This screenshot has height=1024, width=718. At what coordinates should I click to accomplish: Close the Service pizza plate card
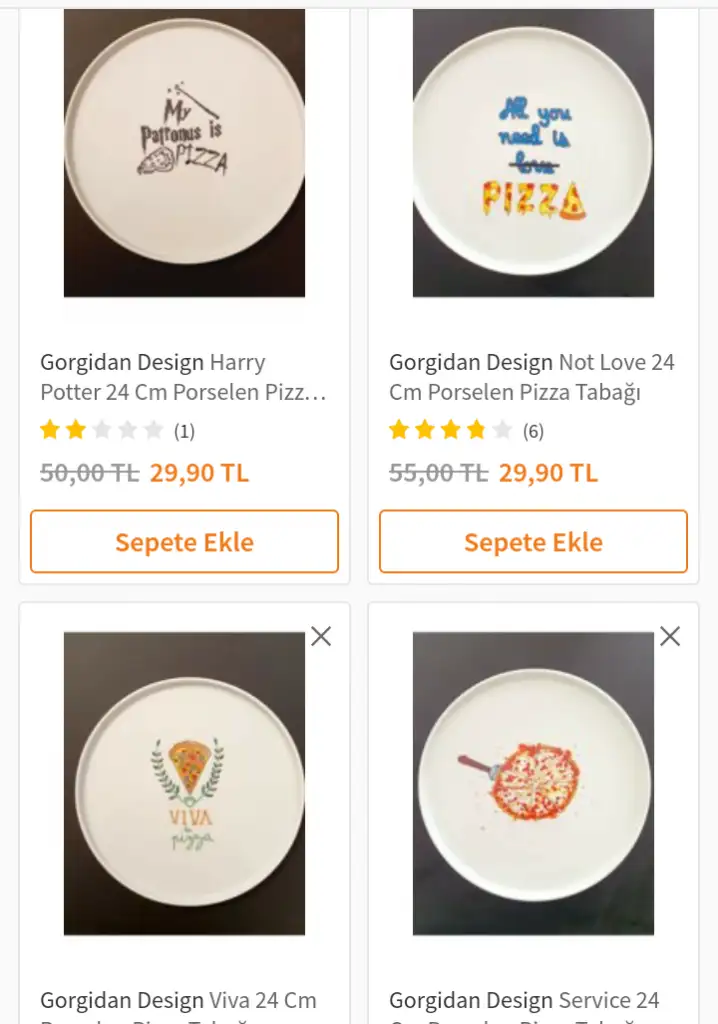670,636
